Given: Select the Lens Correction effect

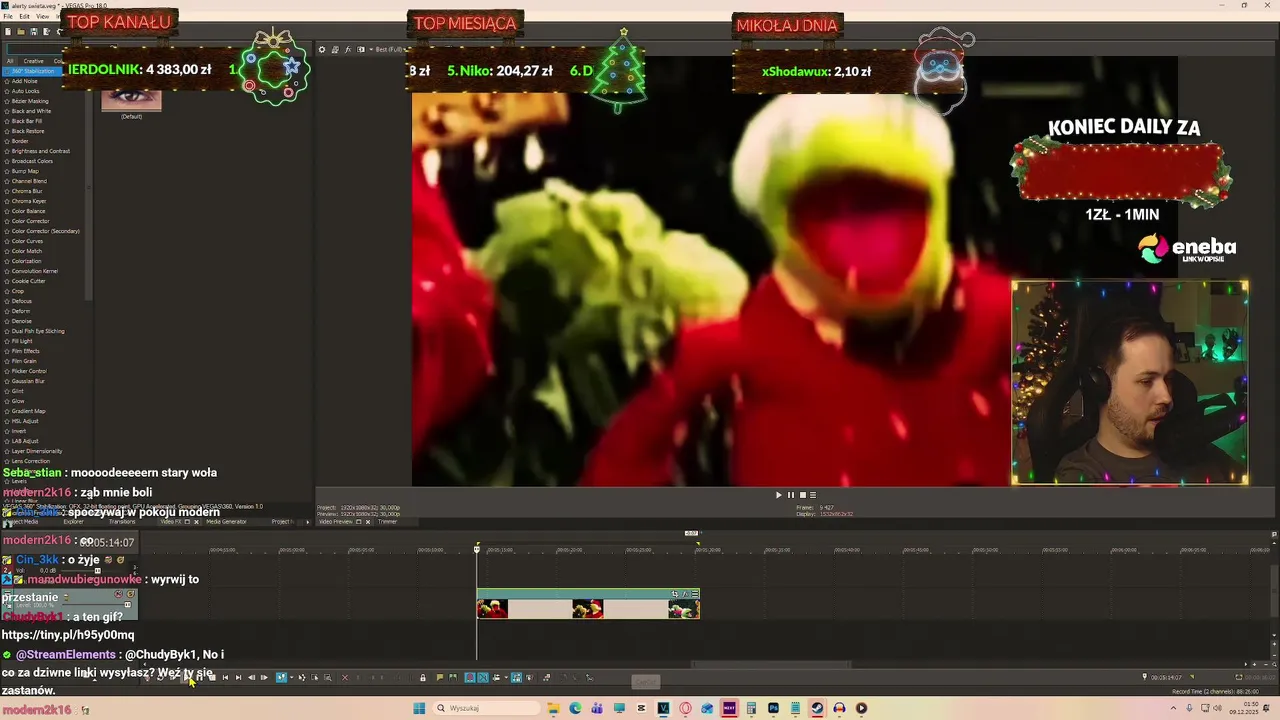Looking at the screenshot, I should point(30,461).
